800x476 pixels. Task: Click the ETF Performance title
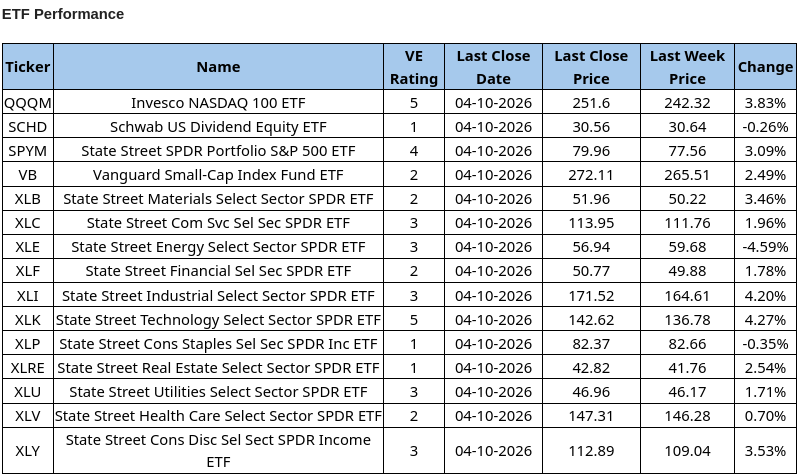(x=63, y=14)
